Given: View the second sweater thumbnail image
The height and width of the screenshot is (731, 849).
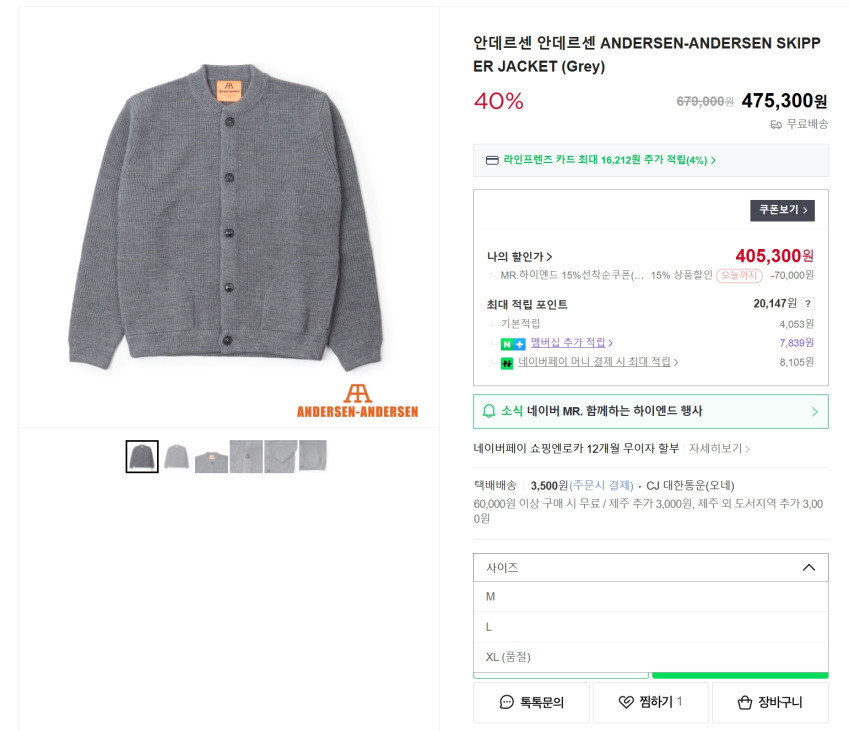Looking at the screenshot, I should pyautogui.click(x=177, y=456).
